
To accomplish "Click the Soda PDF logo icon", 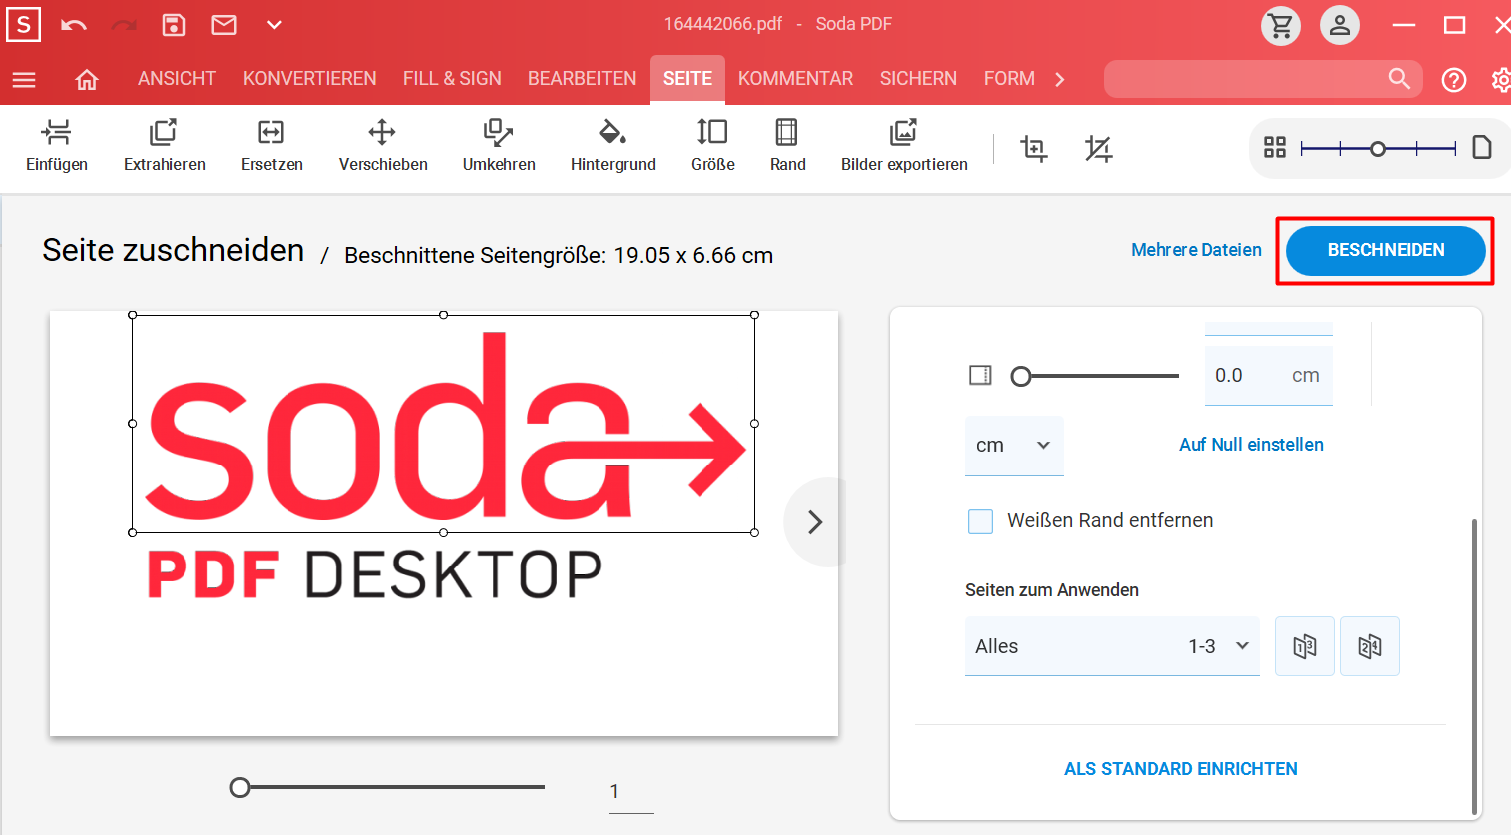I will point(23,24).
